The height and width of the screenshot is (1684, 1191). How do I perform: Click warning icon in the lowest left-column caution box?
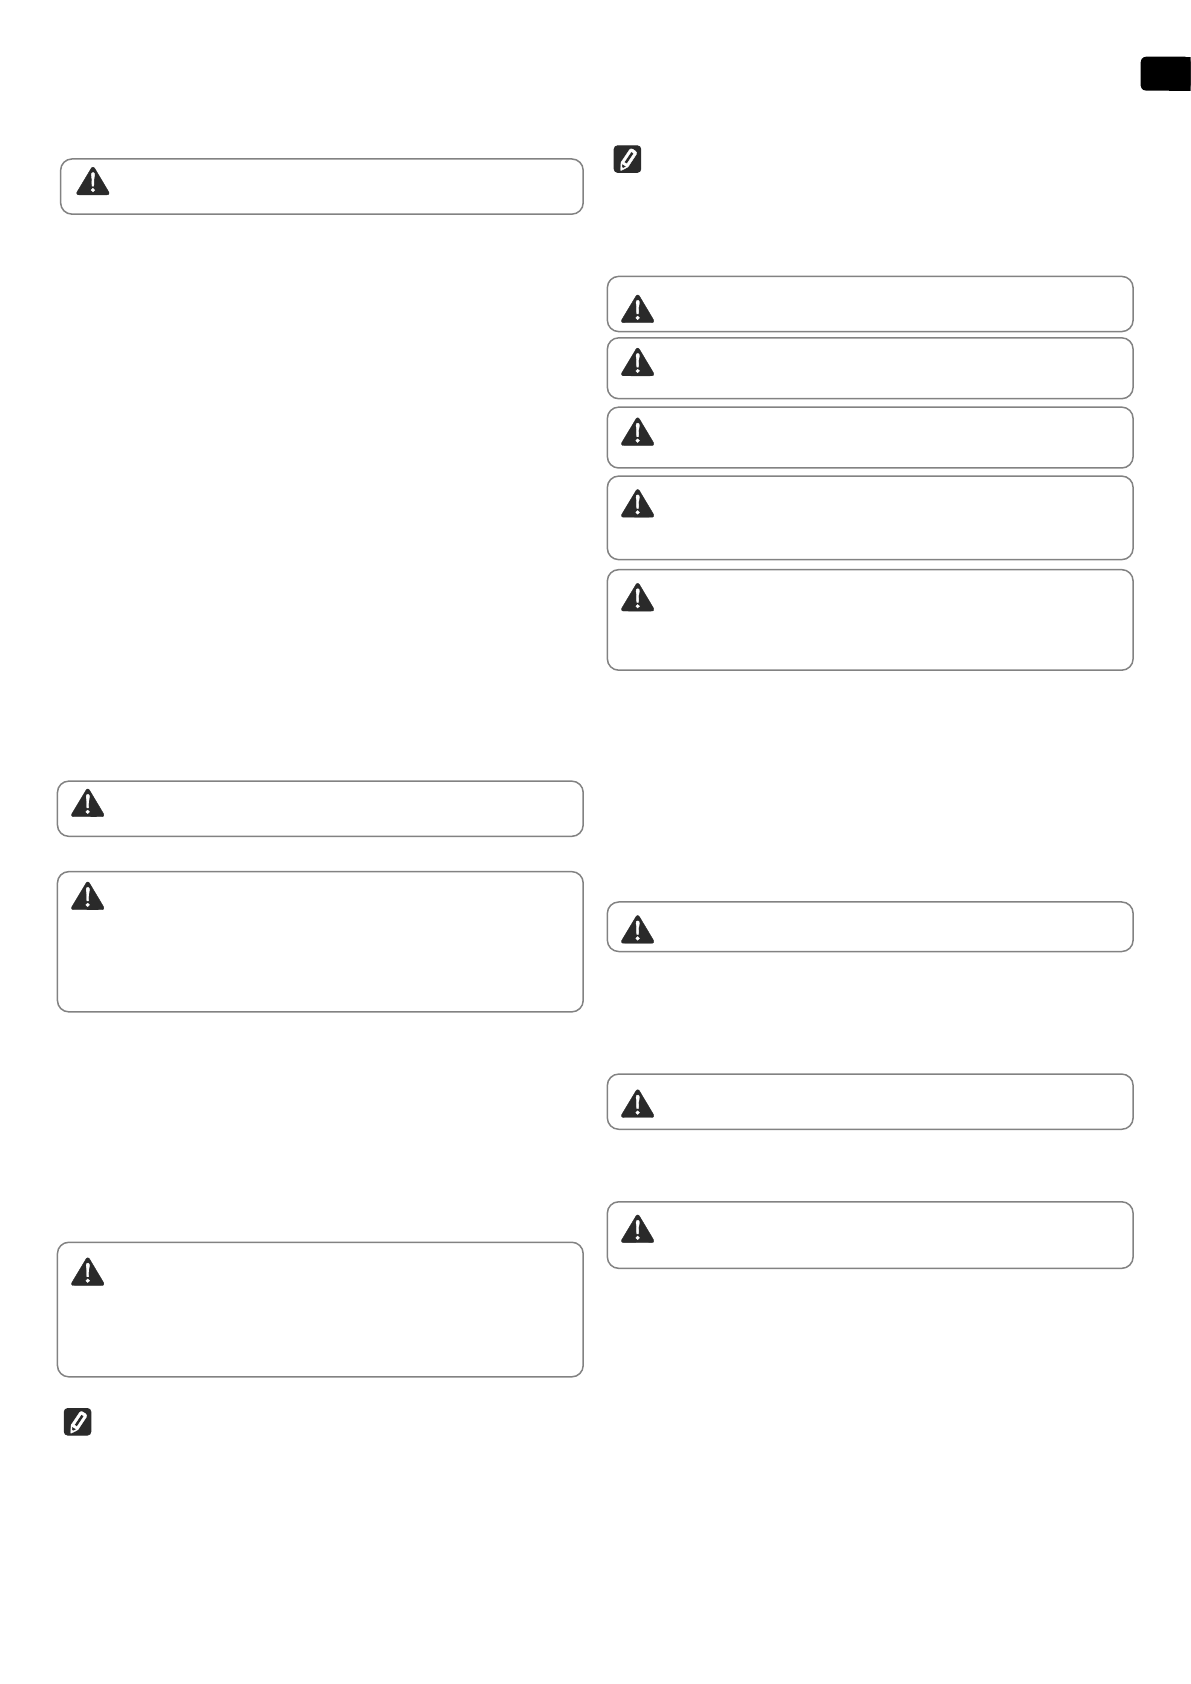(88, 1272)
